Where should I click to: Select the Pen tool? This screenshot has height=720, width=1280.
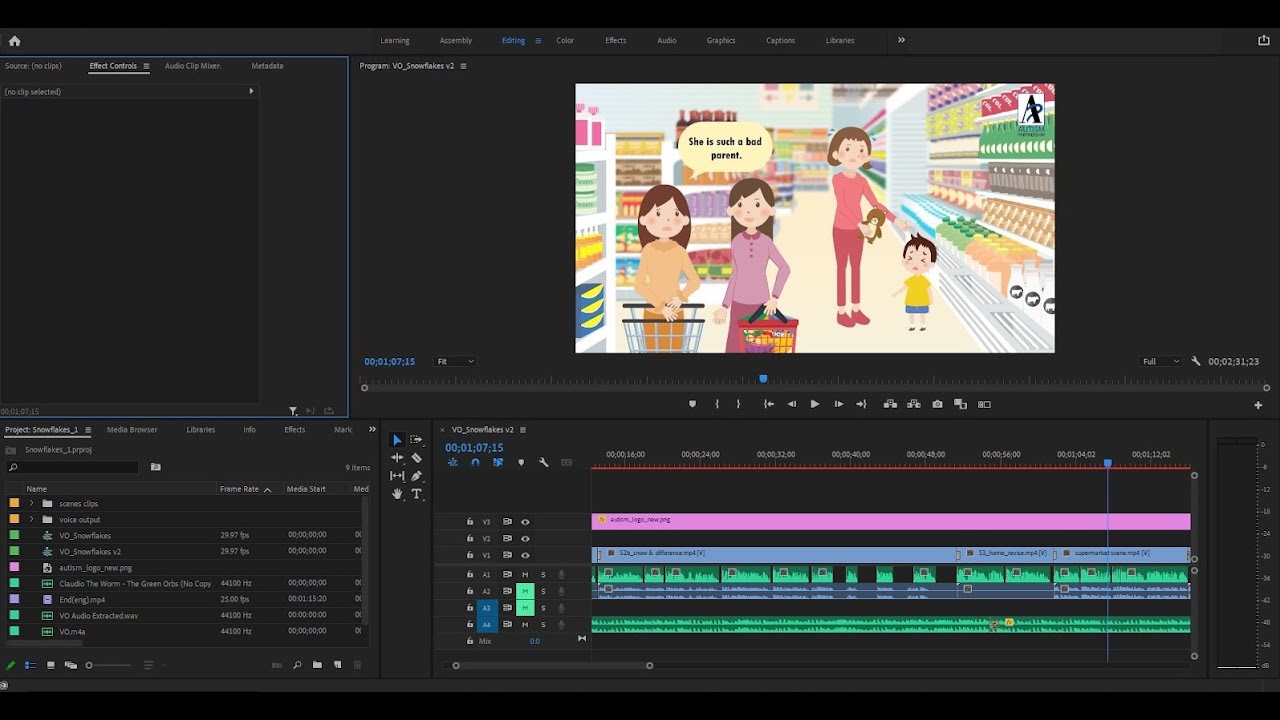coord(416,476)
